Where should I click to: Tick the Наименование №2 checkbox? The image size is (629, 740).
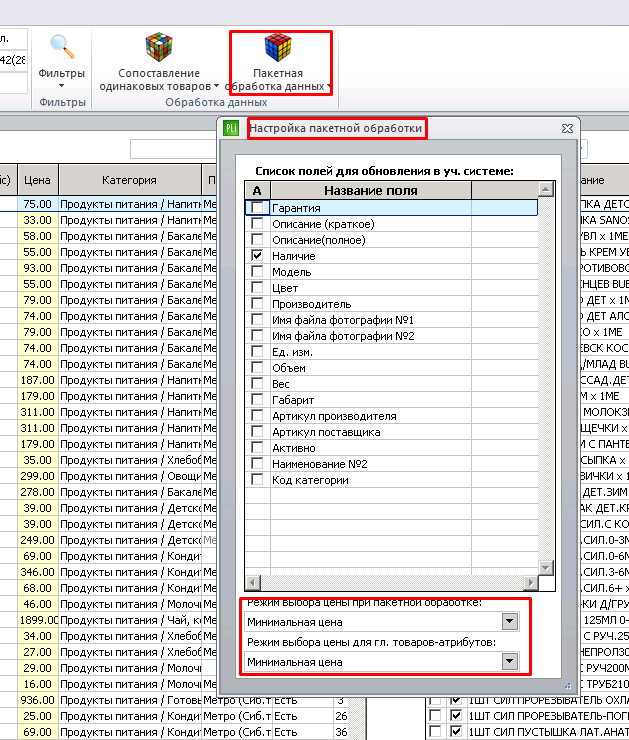tap(257, 463)
